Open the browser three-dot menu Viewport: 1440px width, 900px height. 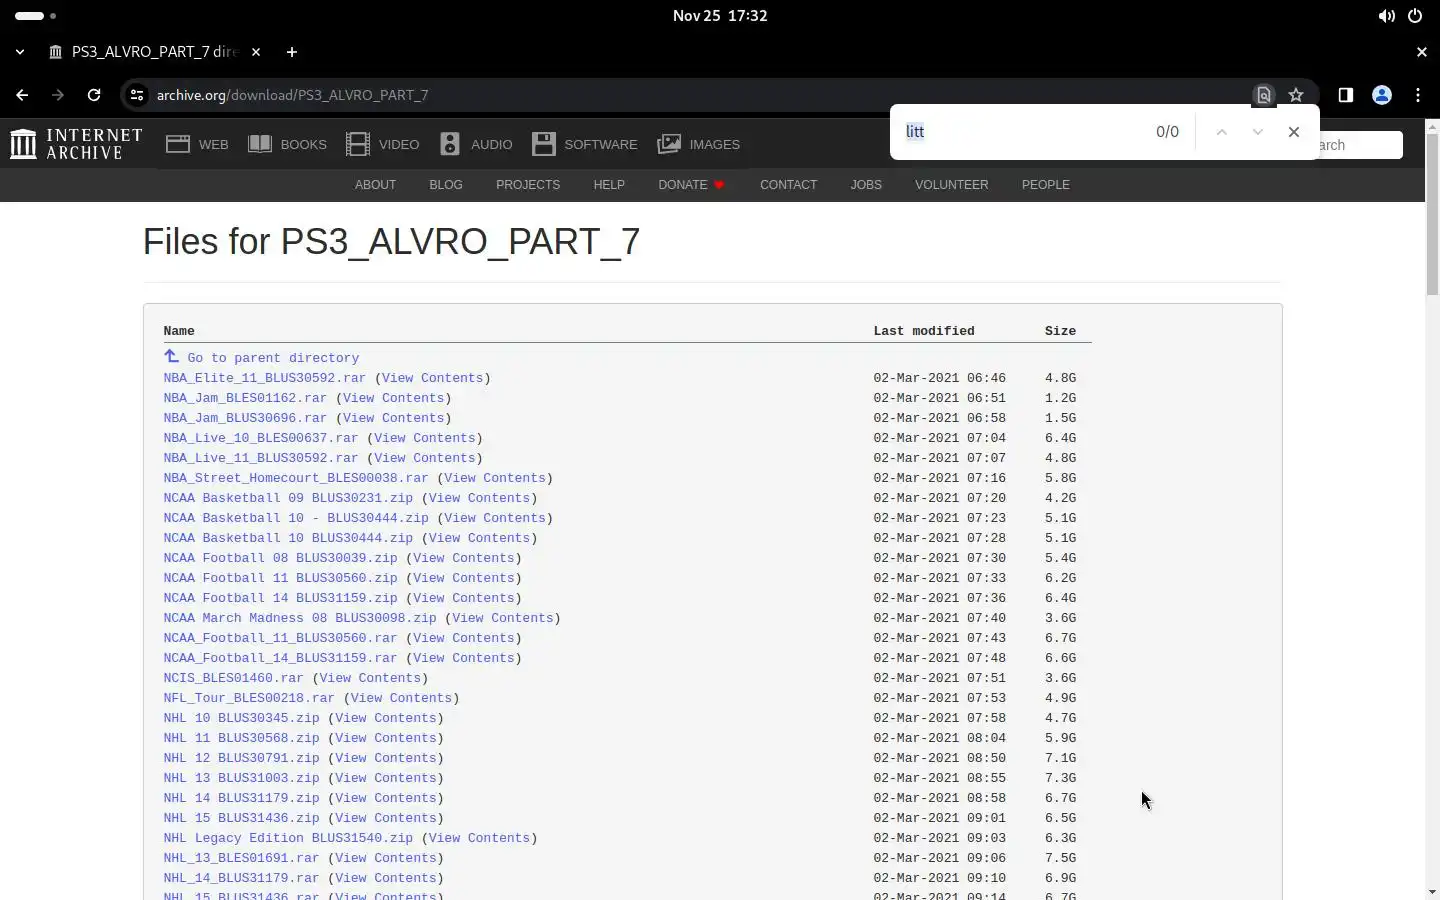point(1418,95)
